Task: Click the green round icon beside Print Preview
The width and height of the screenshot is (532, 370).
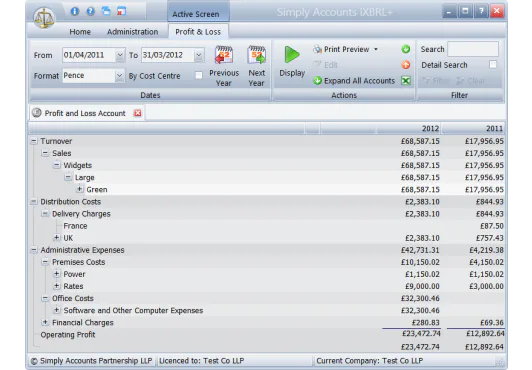Action: pyautogui.click(x=406, y=49)
